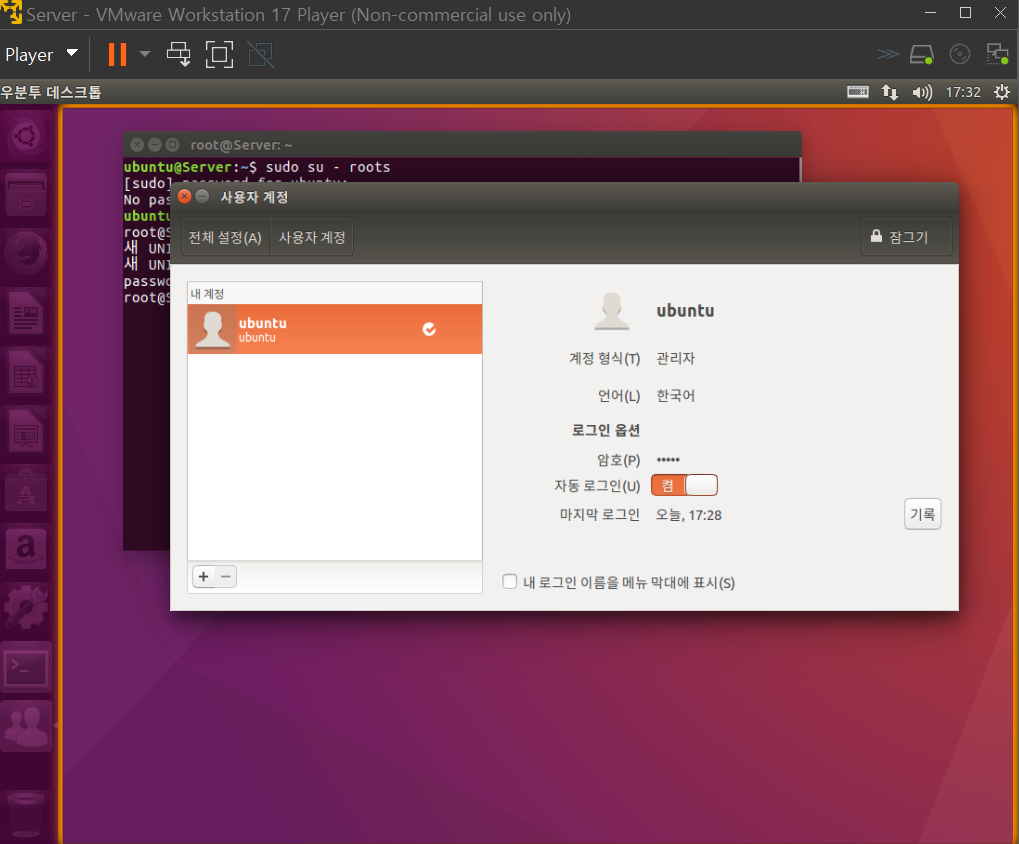
Task: Minimize the 사용자 계정 window
Action: click(202, 196)
